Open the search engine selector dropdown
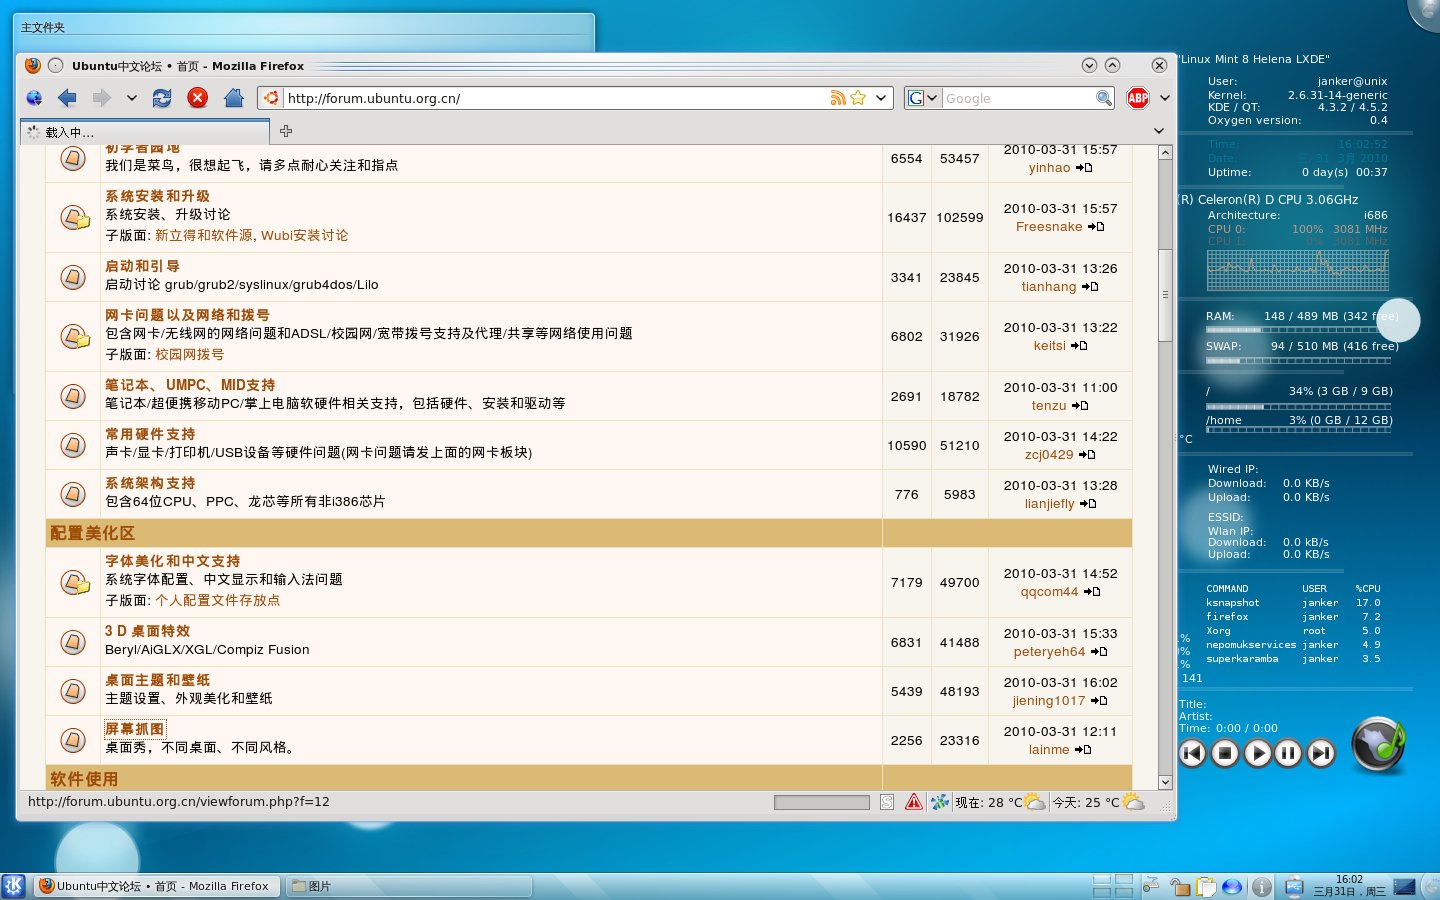The image size is (1440, 900). [x=923, y=98]
